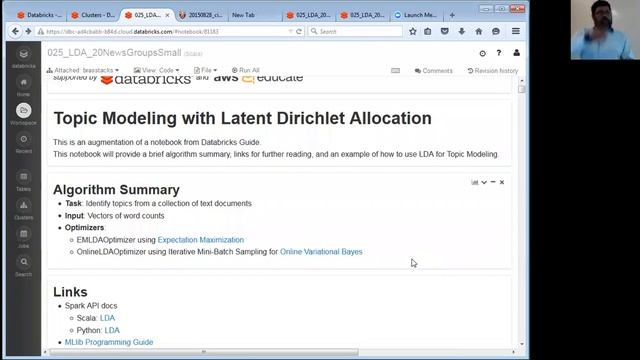This screenshot has width=640, height=360.
Task: Bookmark this page with star icon
Action: click(413, 31)
